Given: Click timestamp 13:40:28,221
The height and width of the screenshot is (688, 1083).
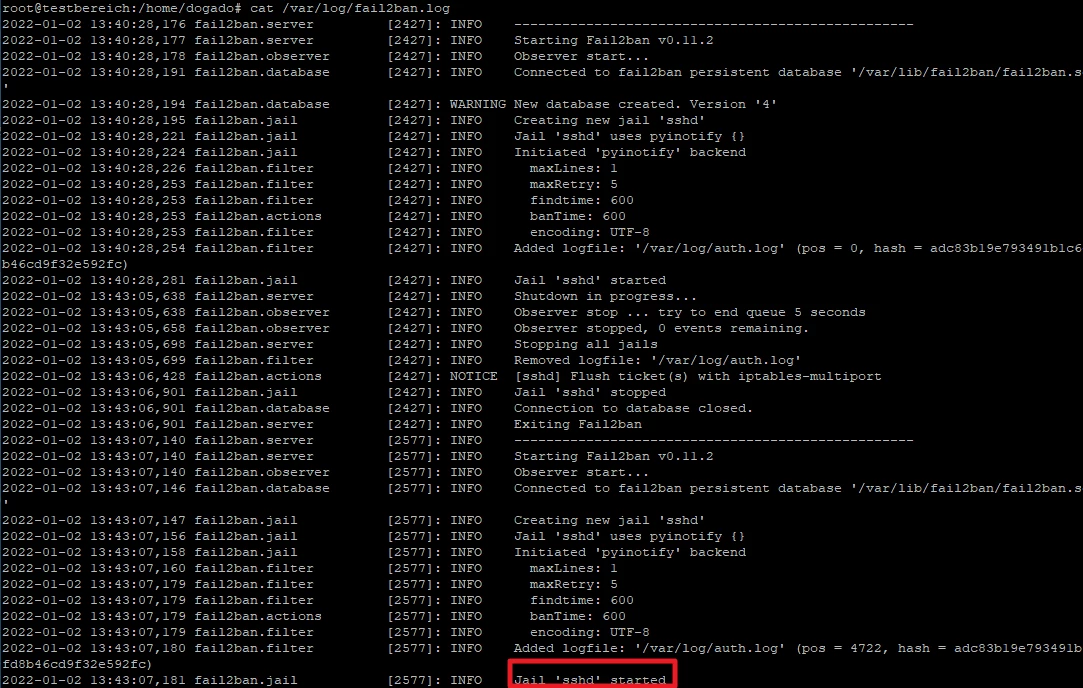Looking at the screenshot, I should pos(137,136).
